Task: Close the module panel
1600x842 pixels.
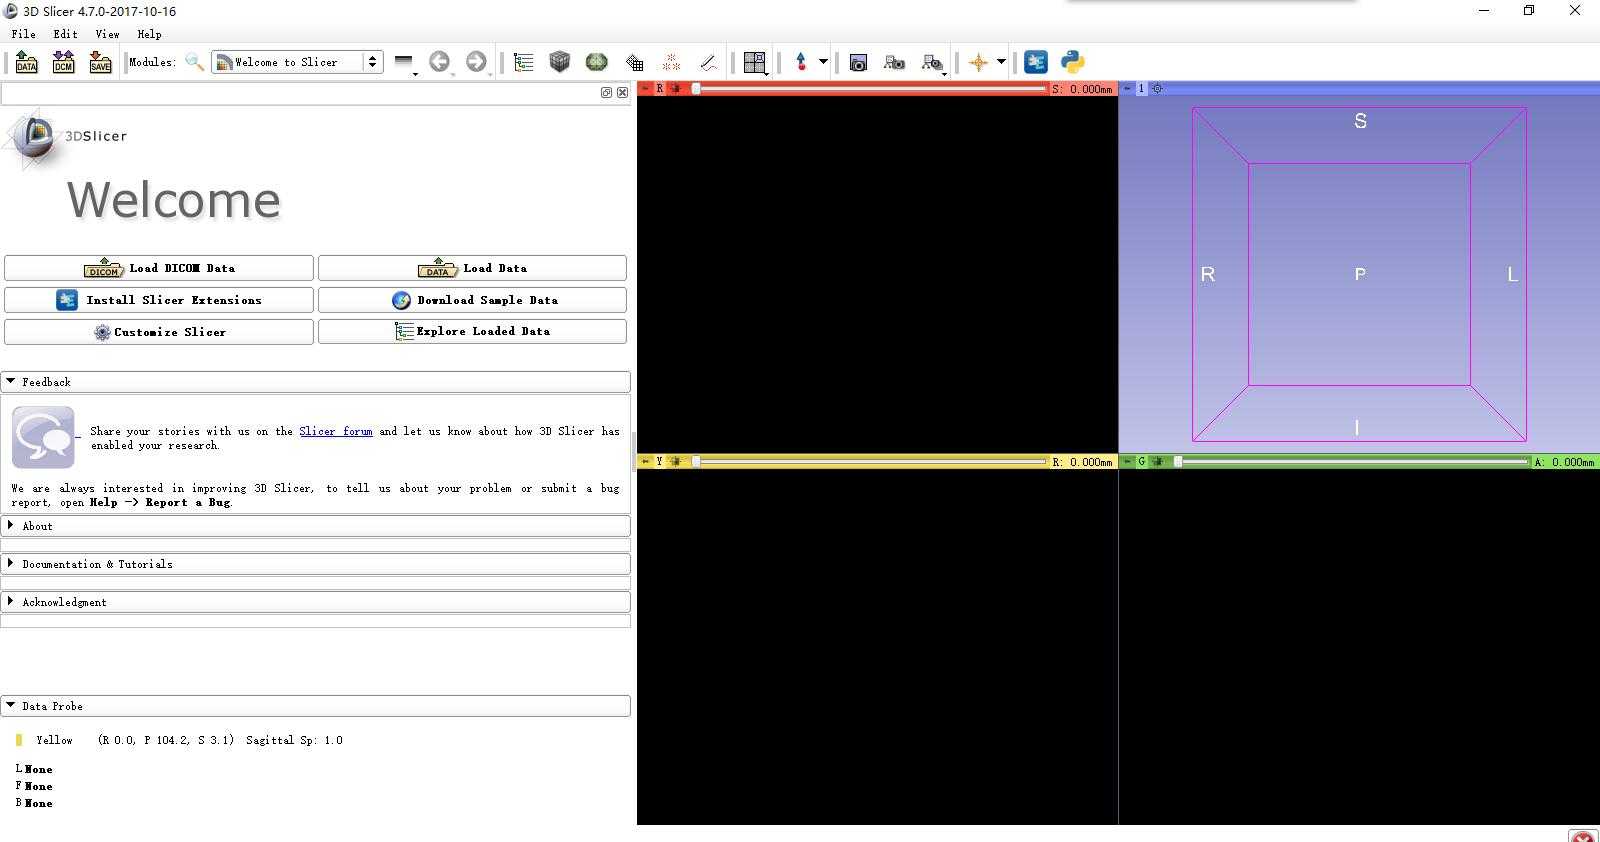Action: [x=622, y=92]
